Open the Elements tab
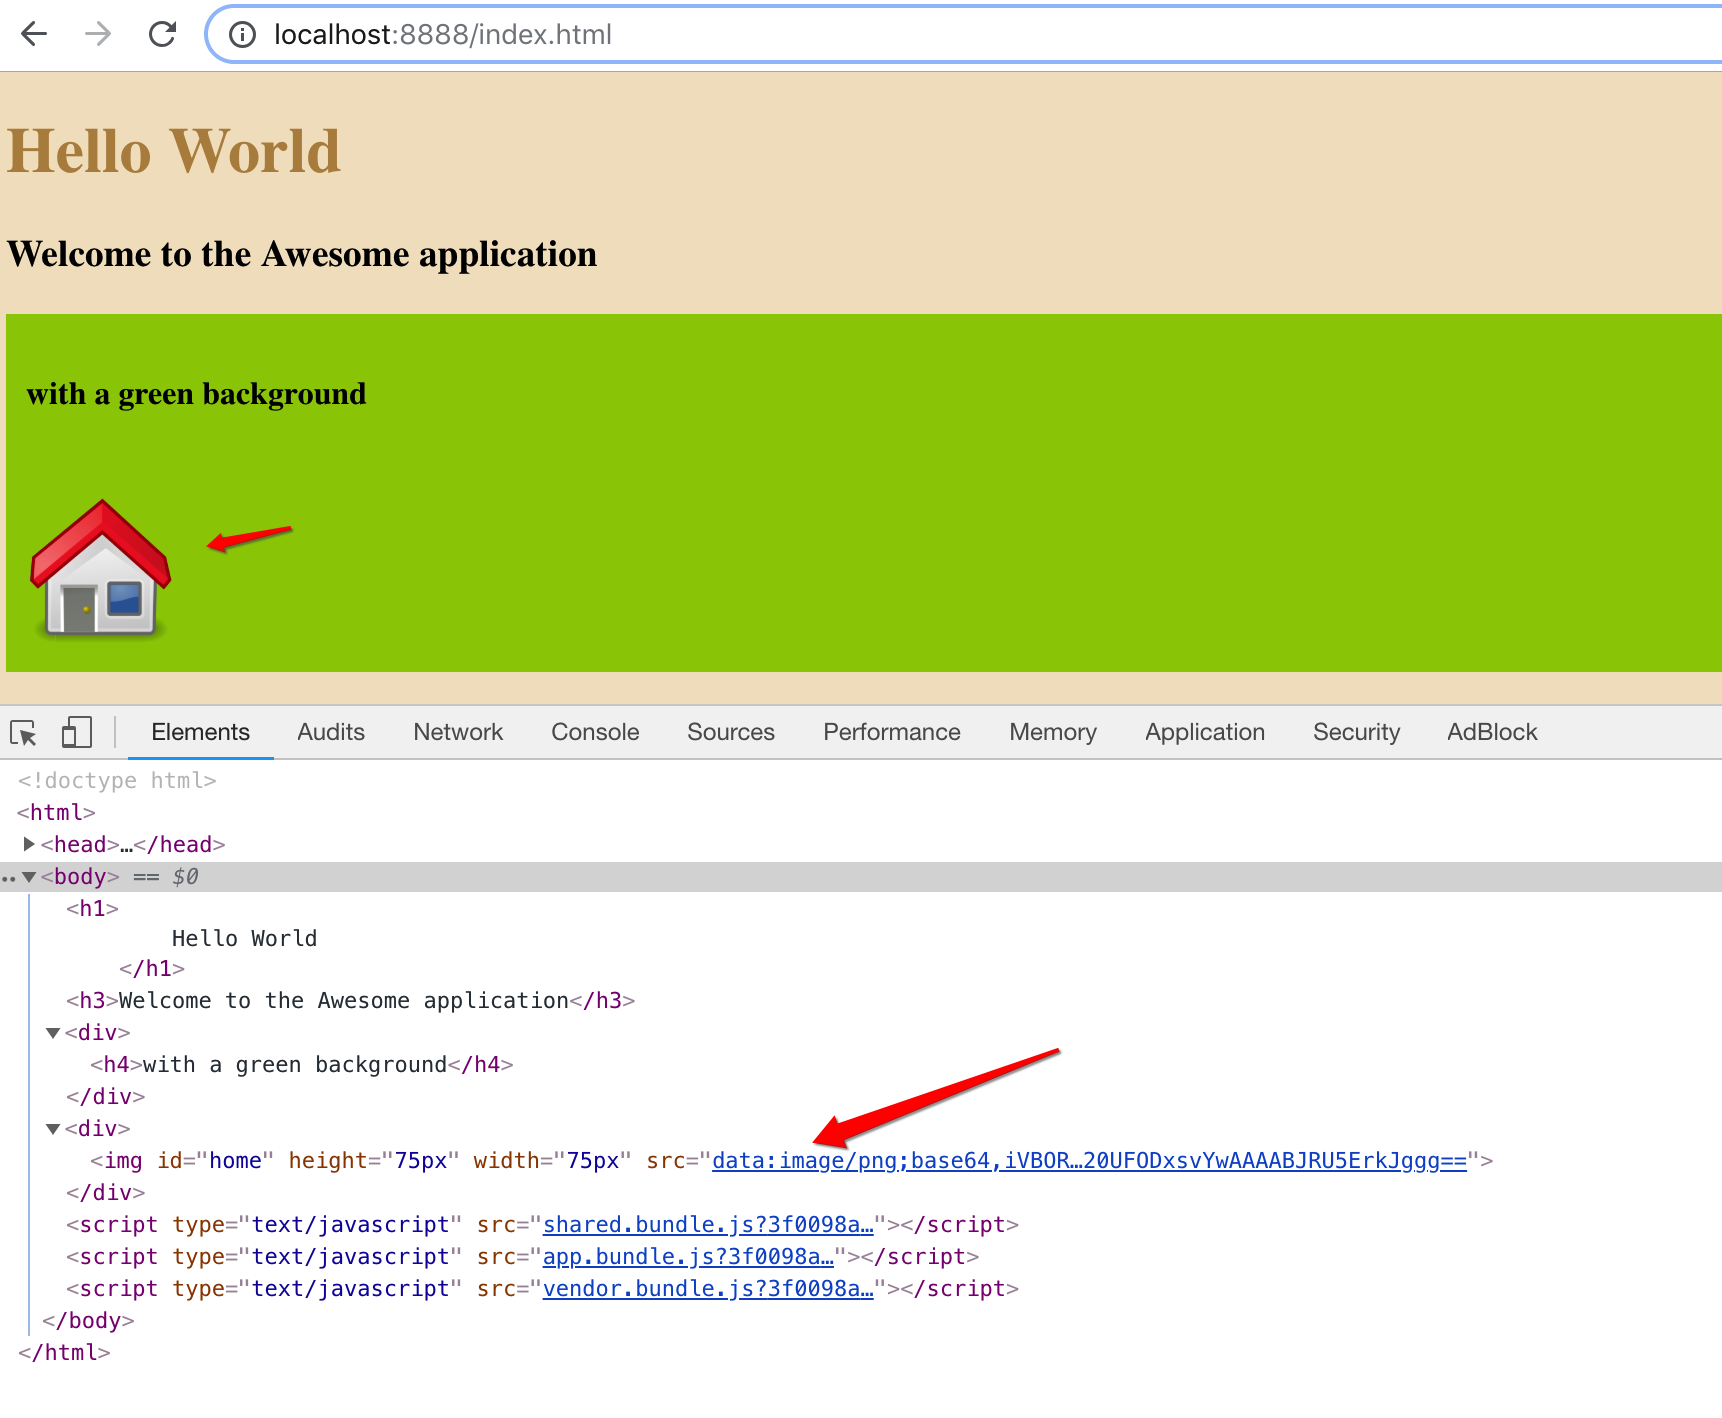 point(200,732)
